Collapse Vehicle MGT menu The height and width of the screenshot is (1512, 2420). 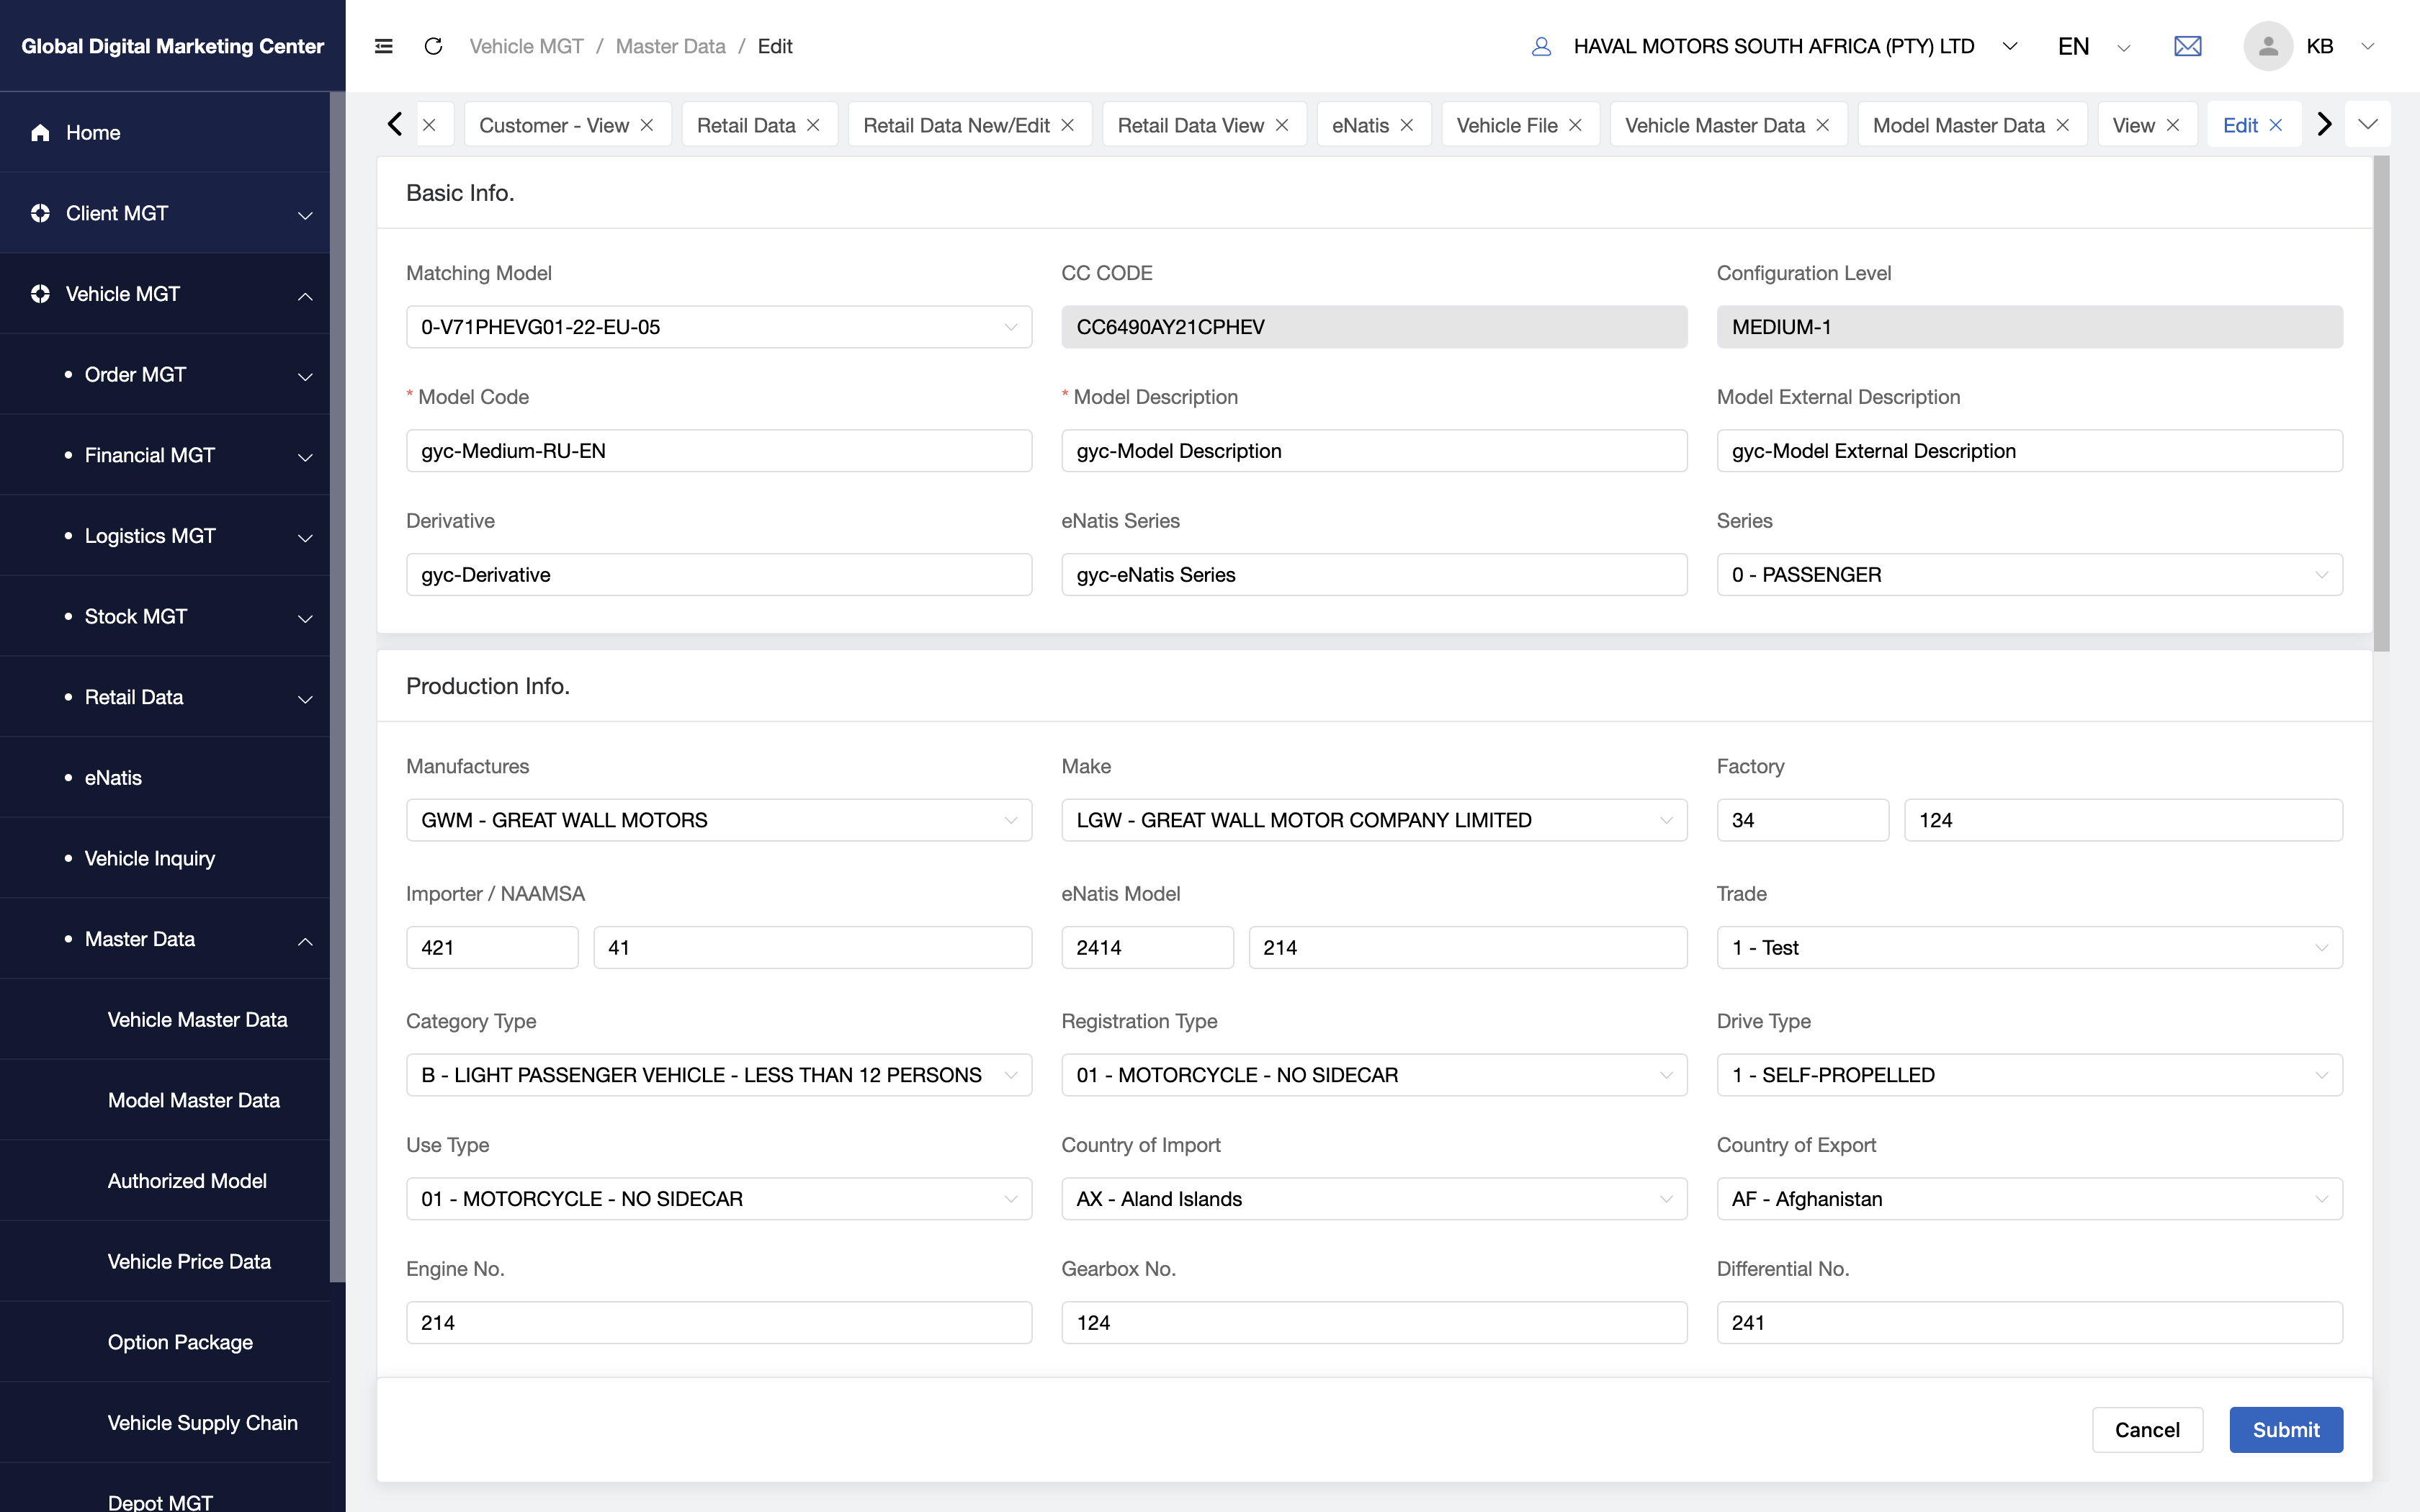pos(165,294)
